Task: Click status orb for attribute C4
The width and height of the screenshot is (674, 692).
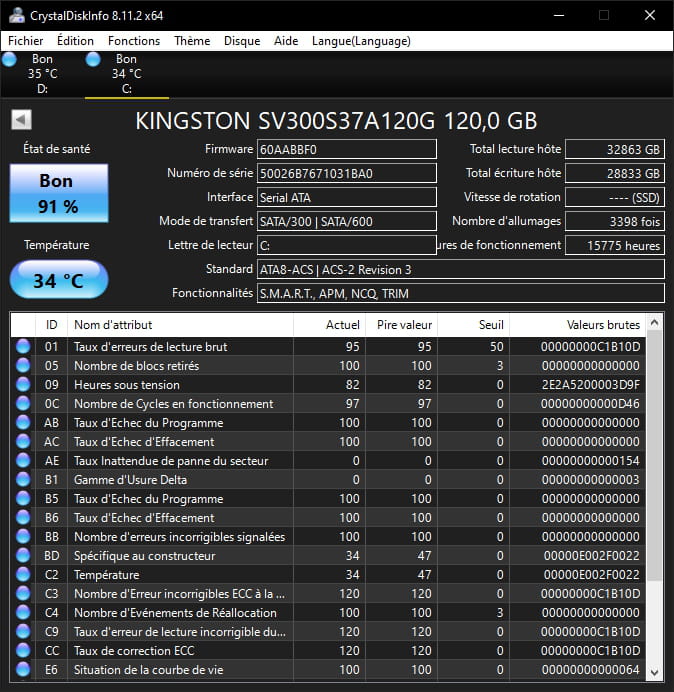Action: (23, 612)
